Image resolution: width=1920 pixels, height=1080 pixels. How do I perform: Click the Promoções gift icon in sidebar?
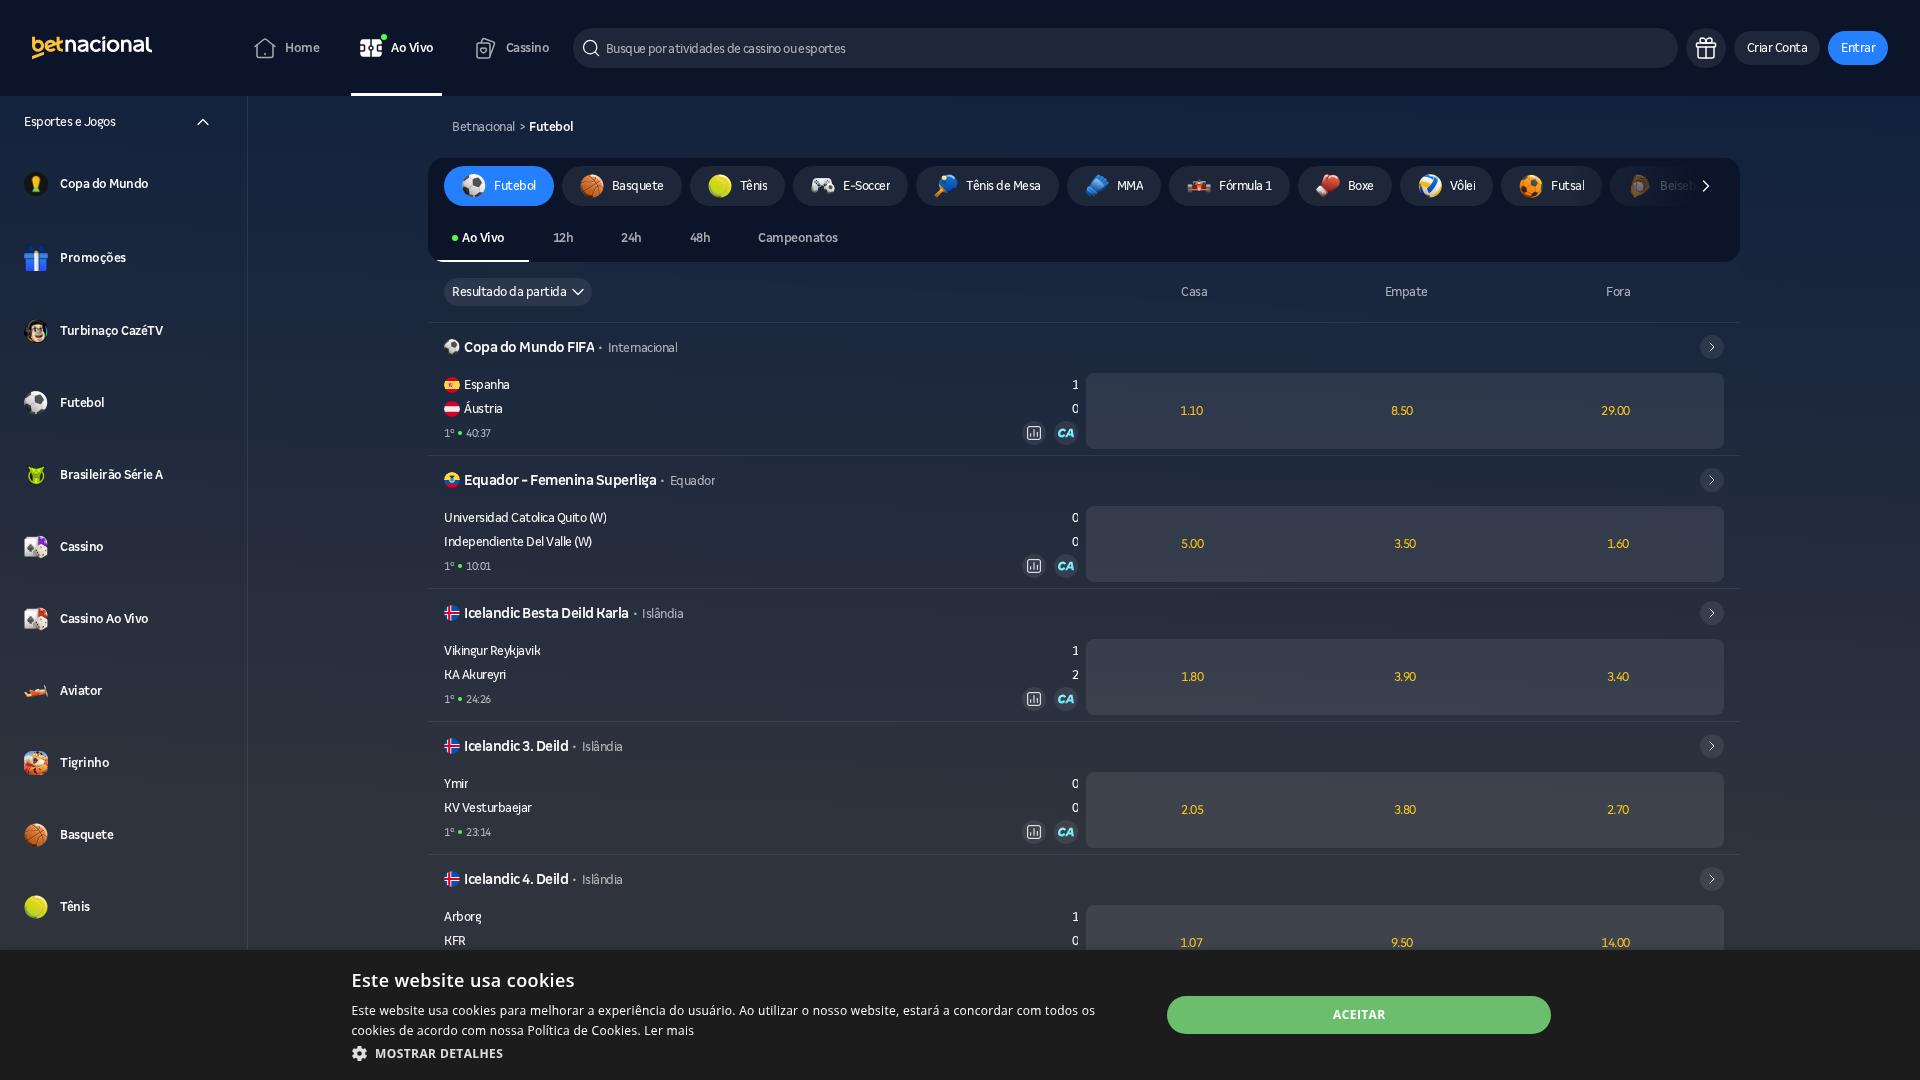click(x=36, y=258)
